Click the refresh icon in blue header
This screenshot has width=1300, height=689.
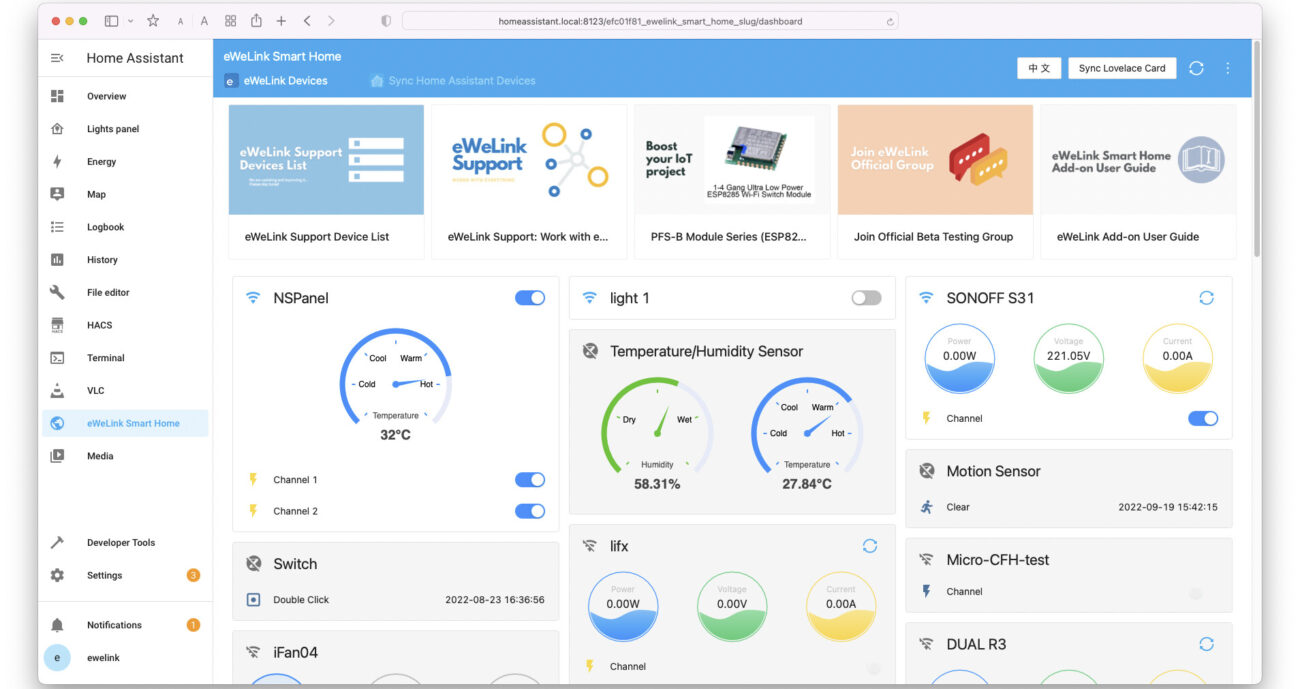[x=1196, y=68]
